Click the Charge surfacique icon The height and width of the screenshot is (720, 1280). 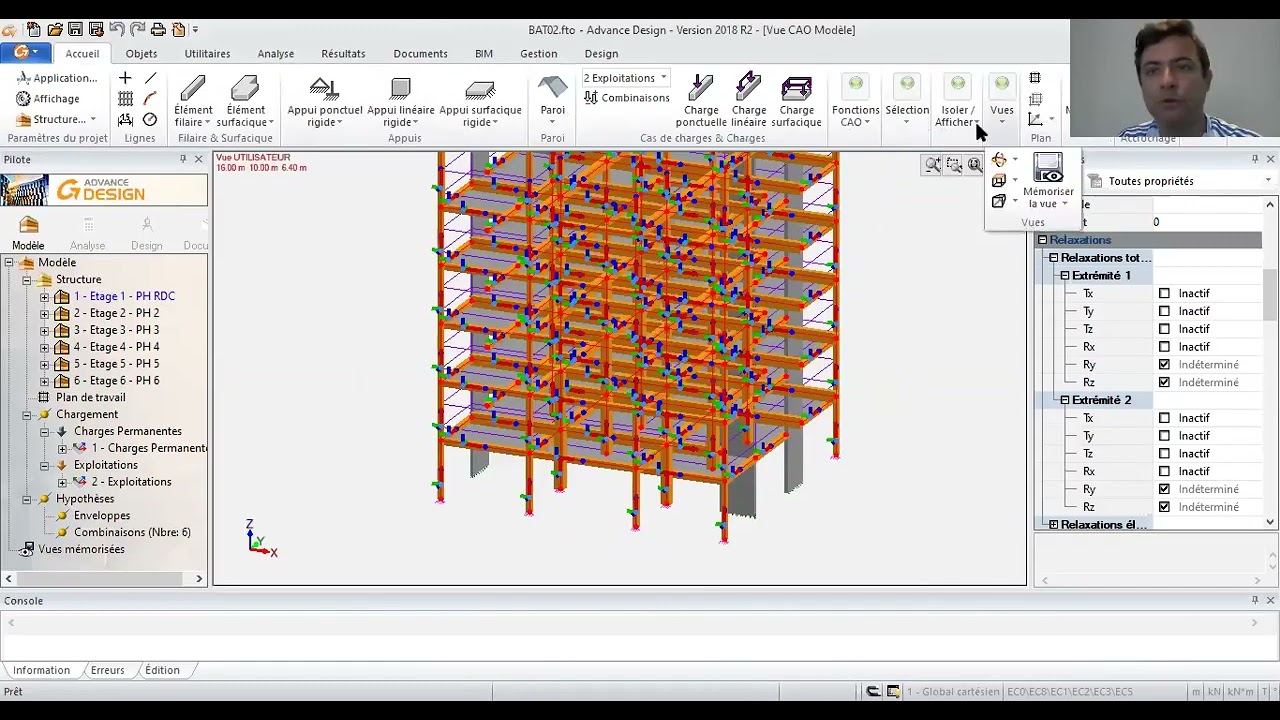point(796,87)
